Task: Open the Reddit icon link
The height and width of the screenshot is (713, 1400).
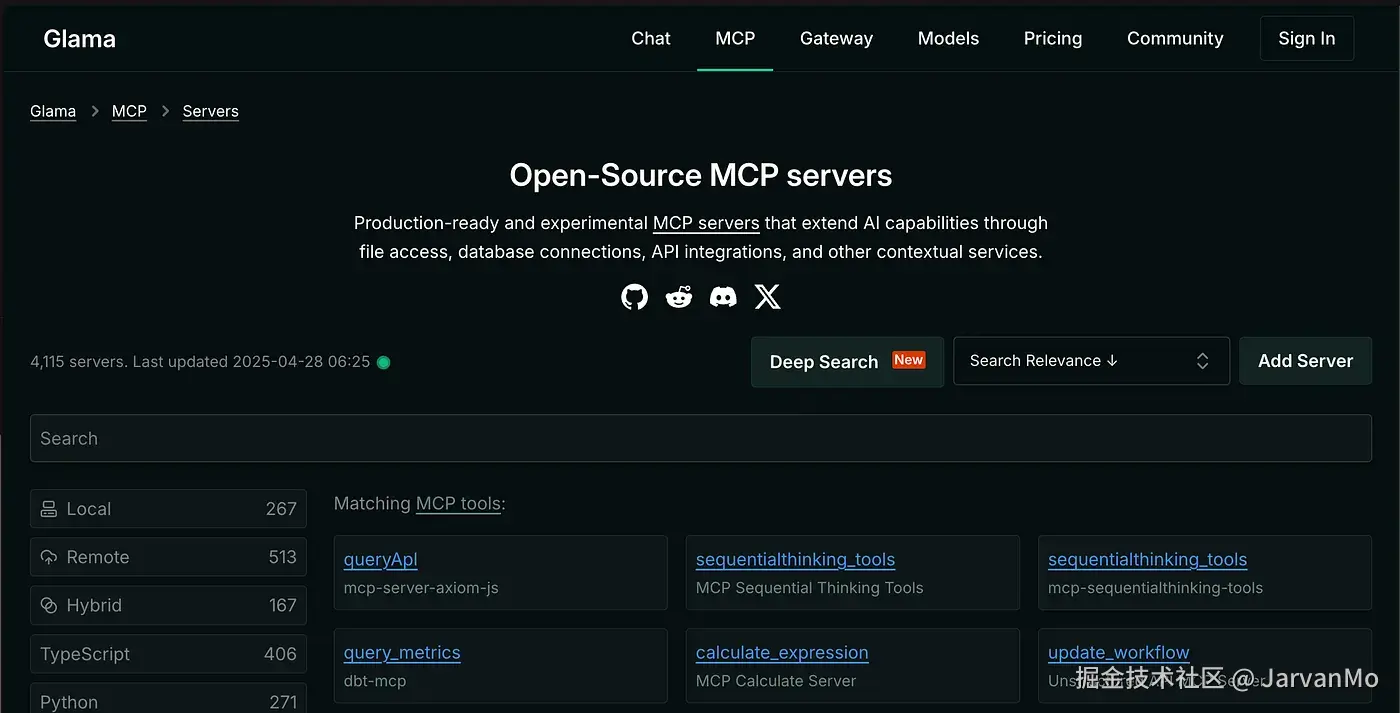Action: tap(679, 297)
